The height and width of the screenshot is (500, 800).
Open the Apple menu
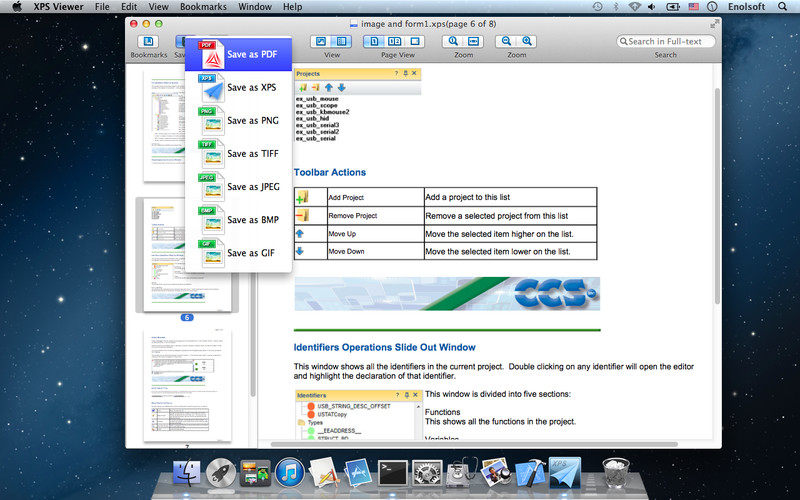point(17,7)
